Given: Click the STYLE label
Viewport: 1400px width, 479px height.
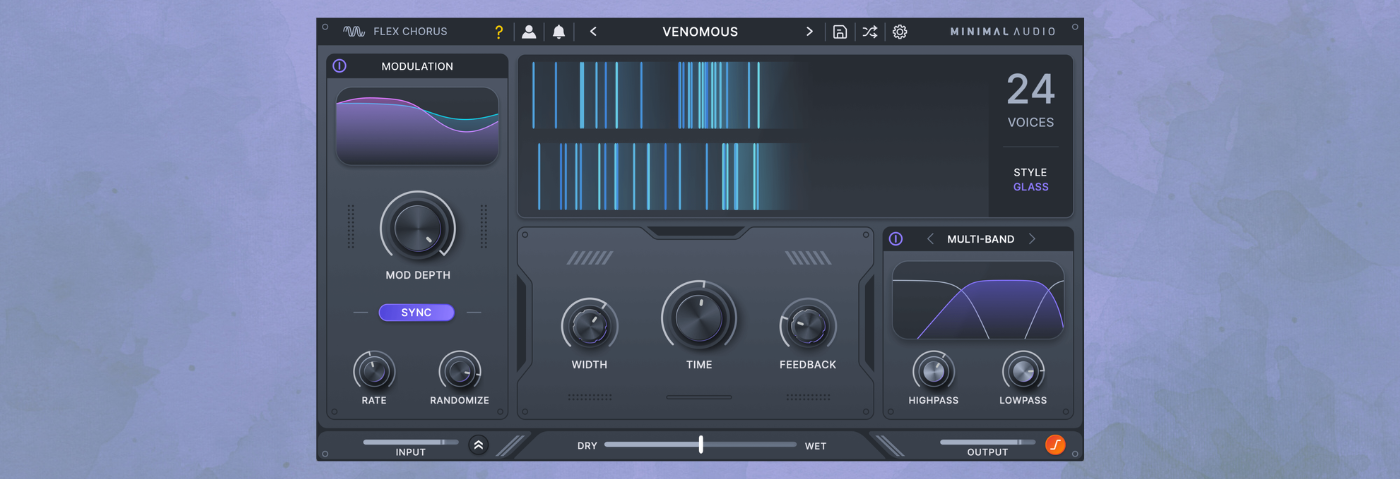Looking at the screenshot, I should coord(1030,172).
